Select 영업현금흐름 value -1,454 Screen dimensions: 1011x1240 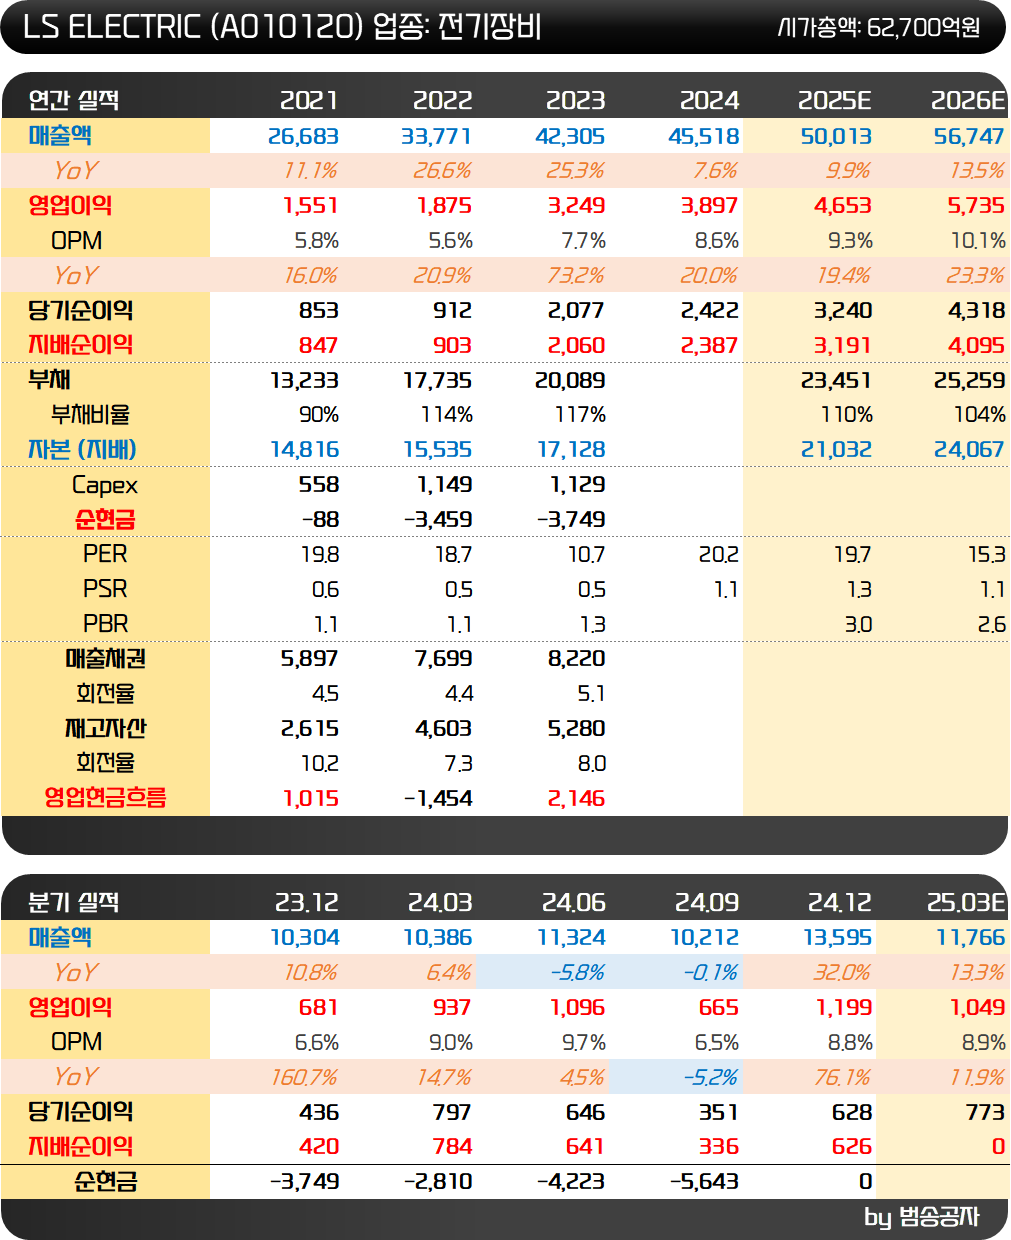pos(438,799)
